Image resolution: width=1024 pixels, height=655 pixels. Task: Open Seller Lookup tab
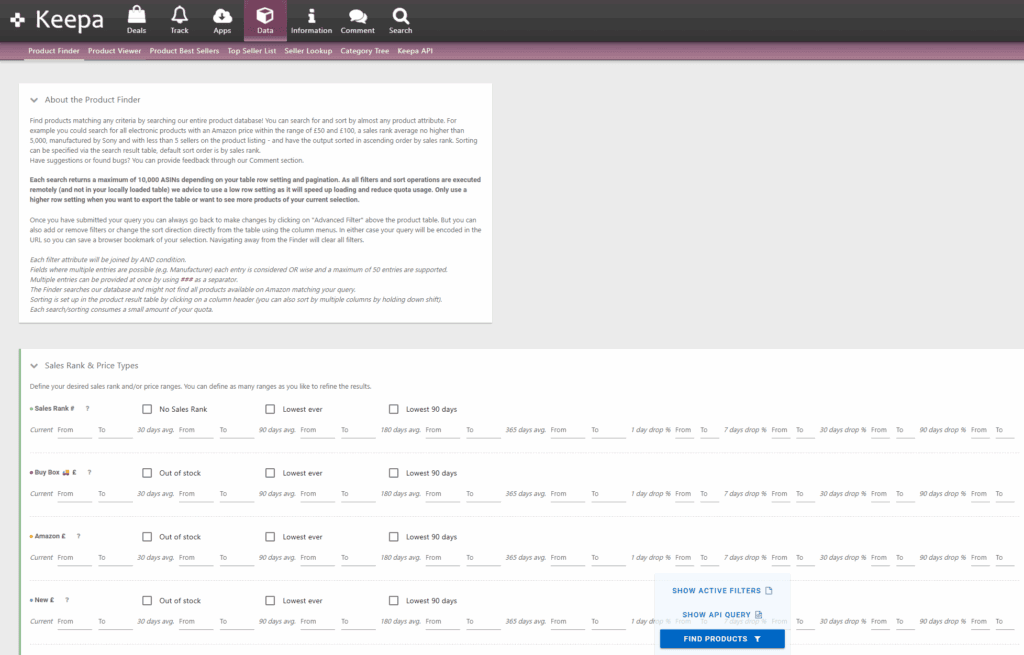coord(308,51)
